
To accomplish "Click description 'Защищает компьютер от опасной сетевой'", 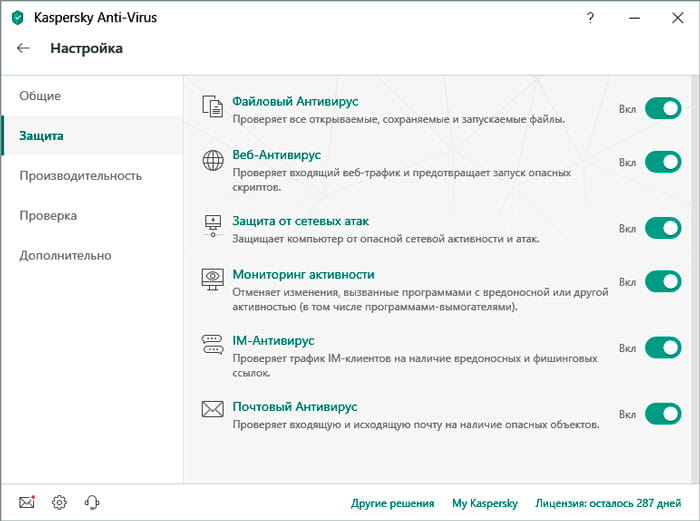I will (386, 239).
